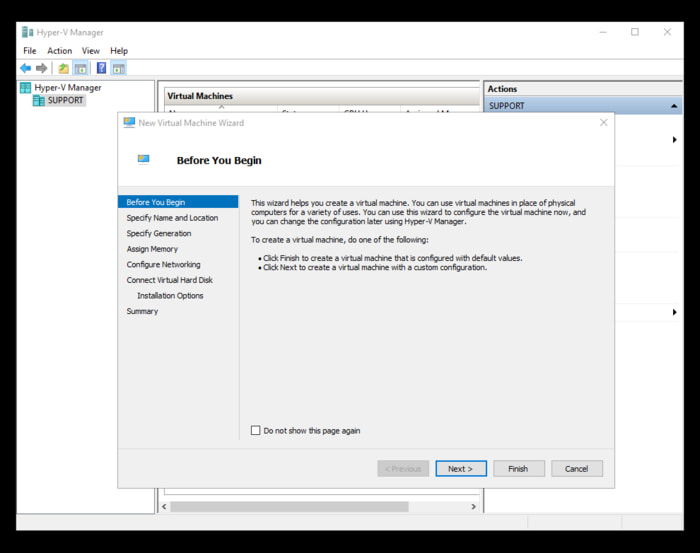Click the left scroll arrow under Virtual Machines

point(164,507)
